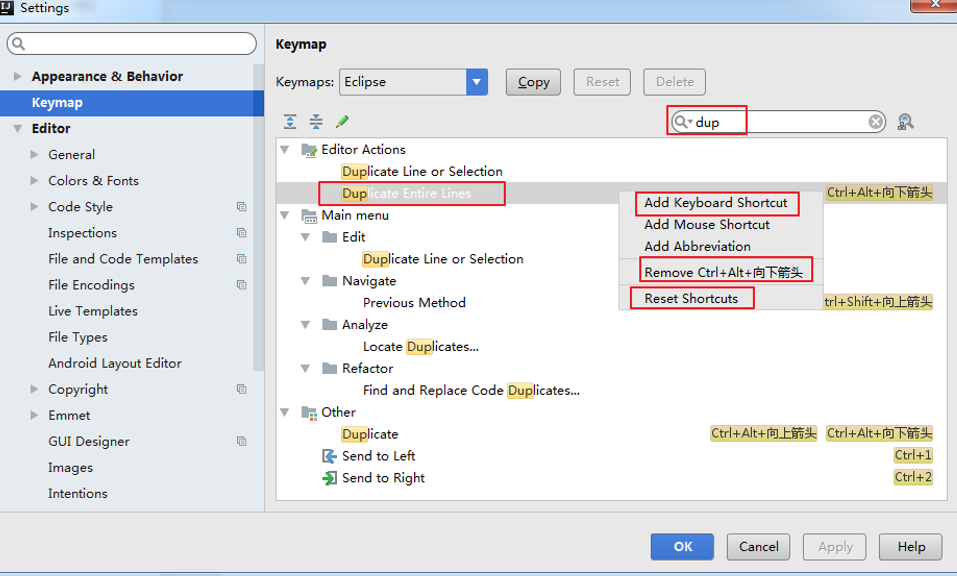Image resolution: width=957 pixels, height=576 pixels.
Task: Click the Collapse All icon in keymap toolbar
Action: 316,121
